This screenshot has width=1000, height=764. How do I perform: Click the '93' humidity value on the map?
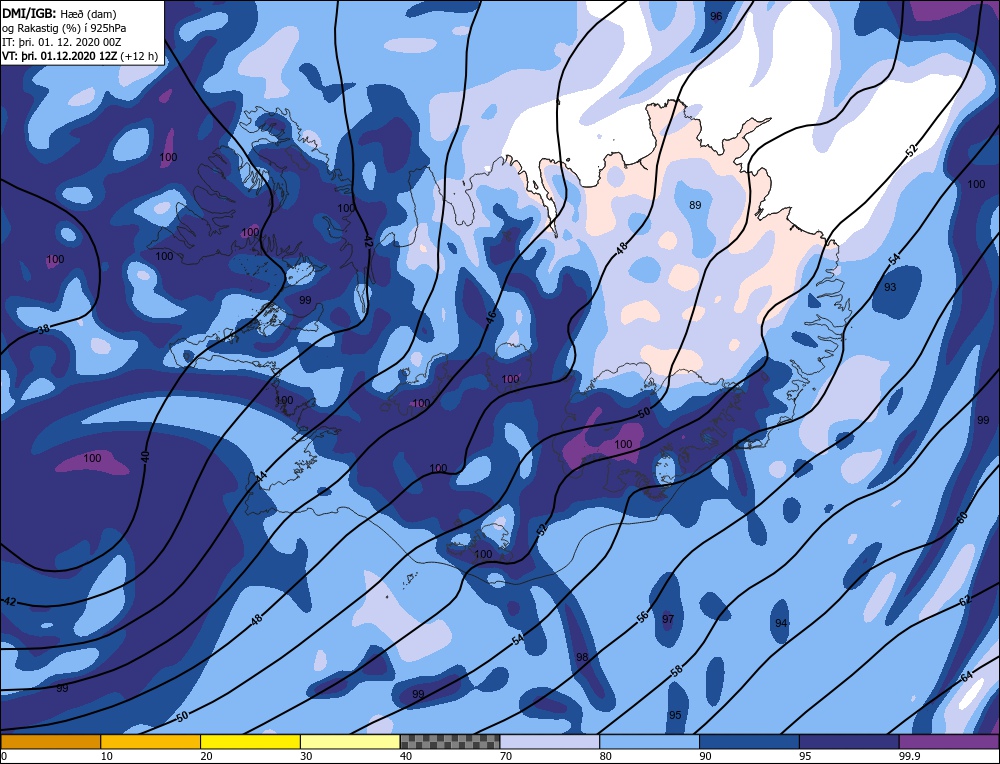pos(890,287)
